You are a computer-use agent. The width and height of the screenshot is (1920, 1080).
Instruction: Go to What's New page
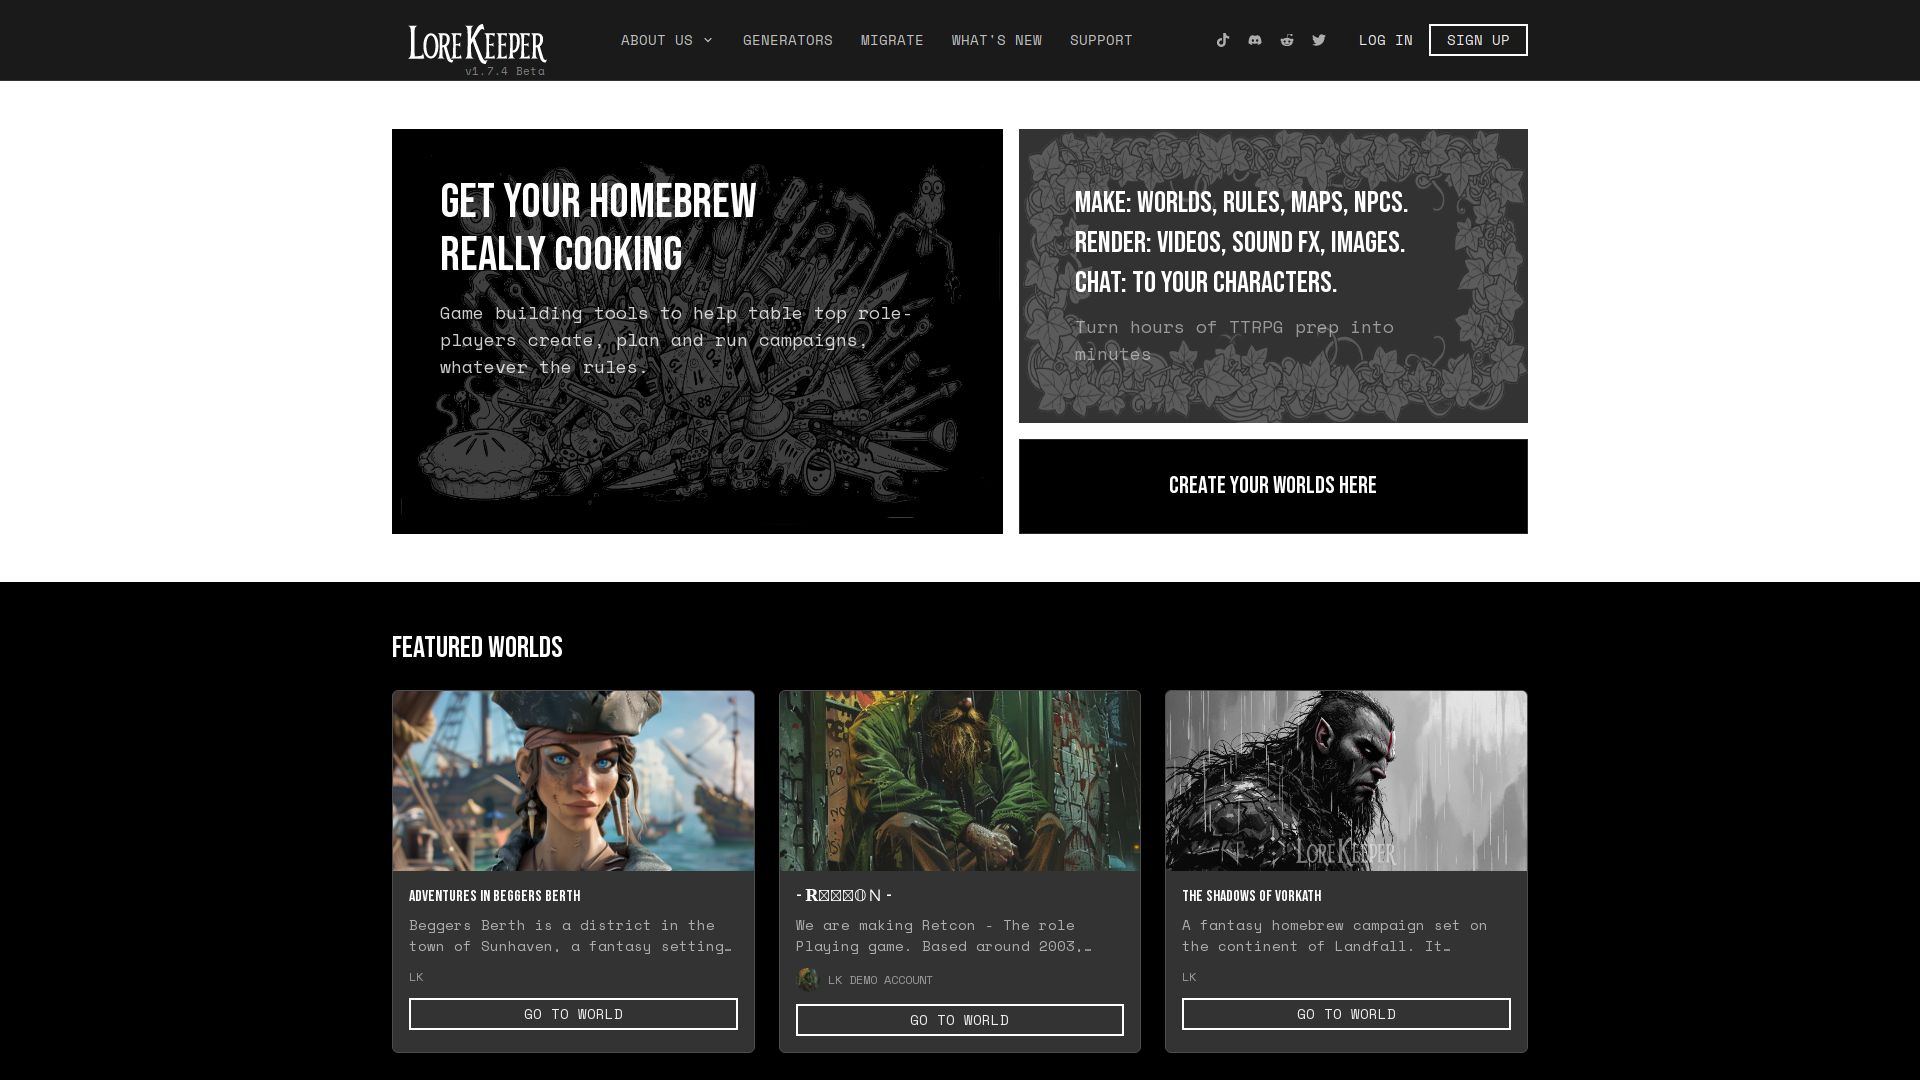996,40
